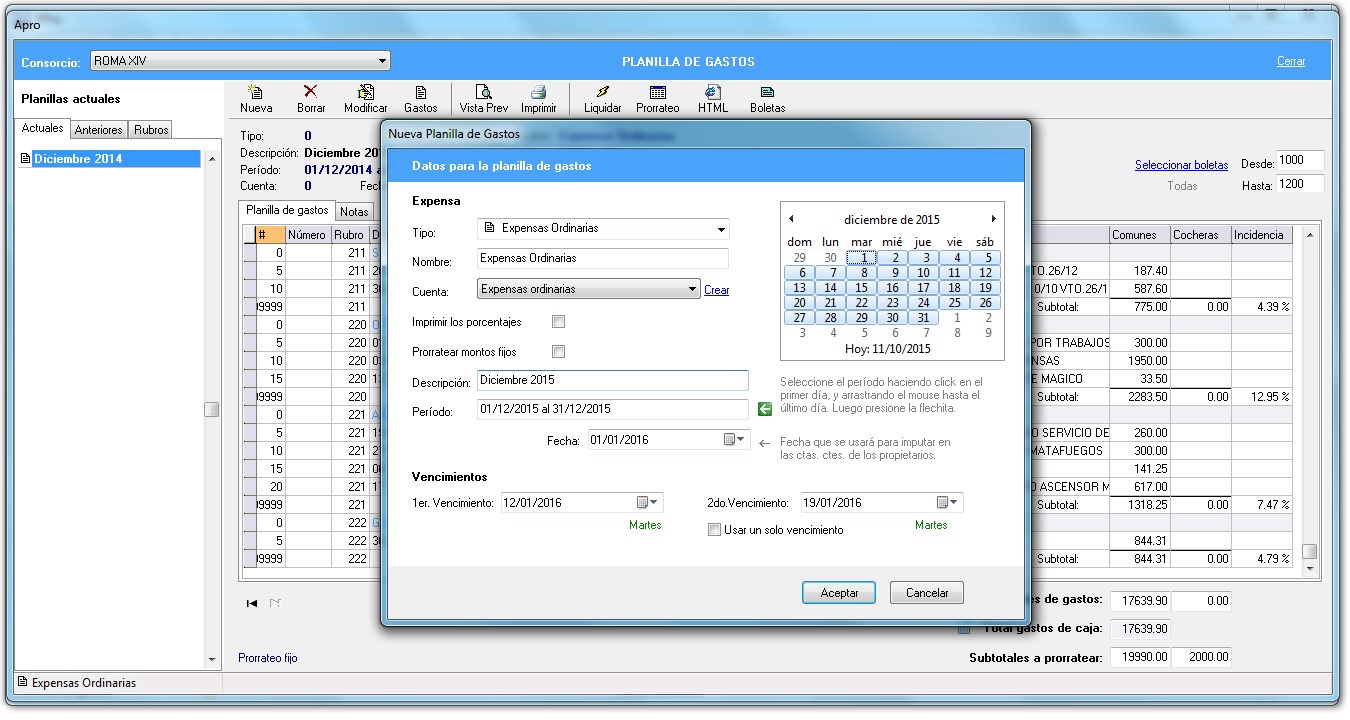Click the Descripción text field
The height and width of the screenshot is (720, 1350).
612,381
